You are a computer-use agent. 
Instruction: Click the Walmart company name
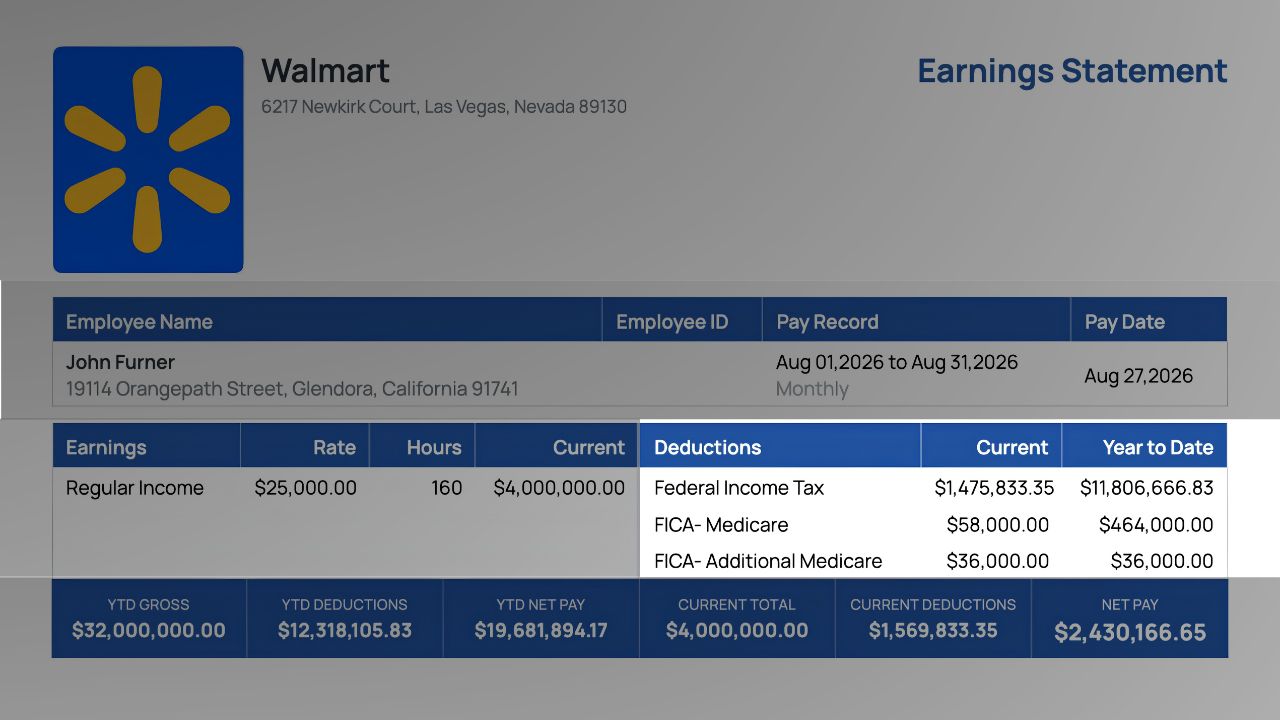(325, 71)
